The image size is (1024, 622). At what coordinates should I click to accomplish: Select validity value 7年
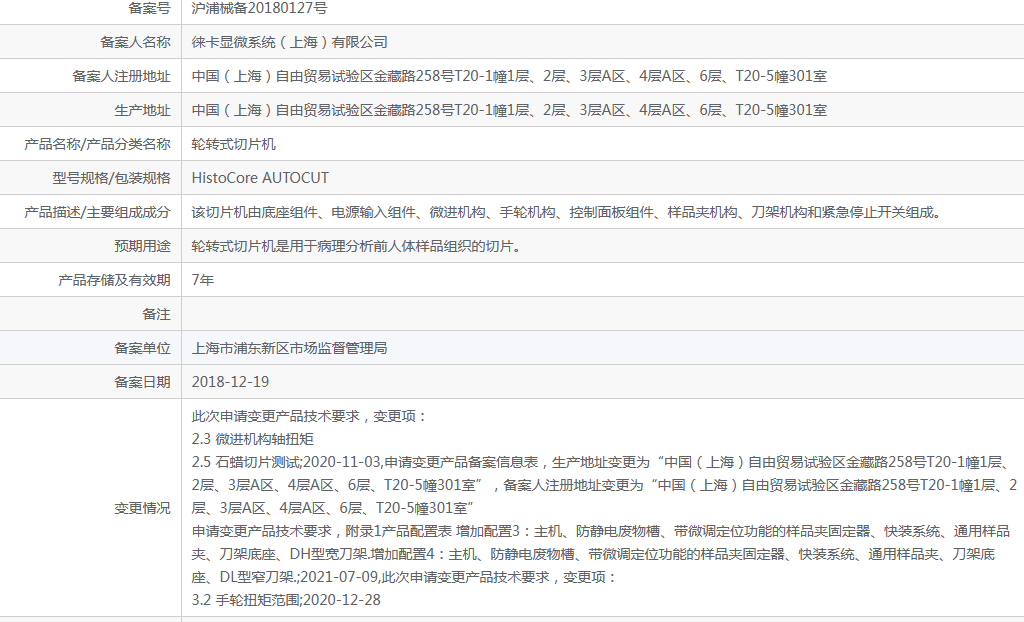[202, 280]
